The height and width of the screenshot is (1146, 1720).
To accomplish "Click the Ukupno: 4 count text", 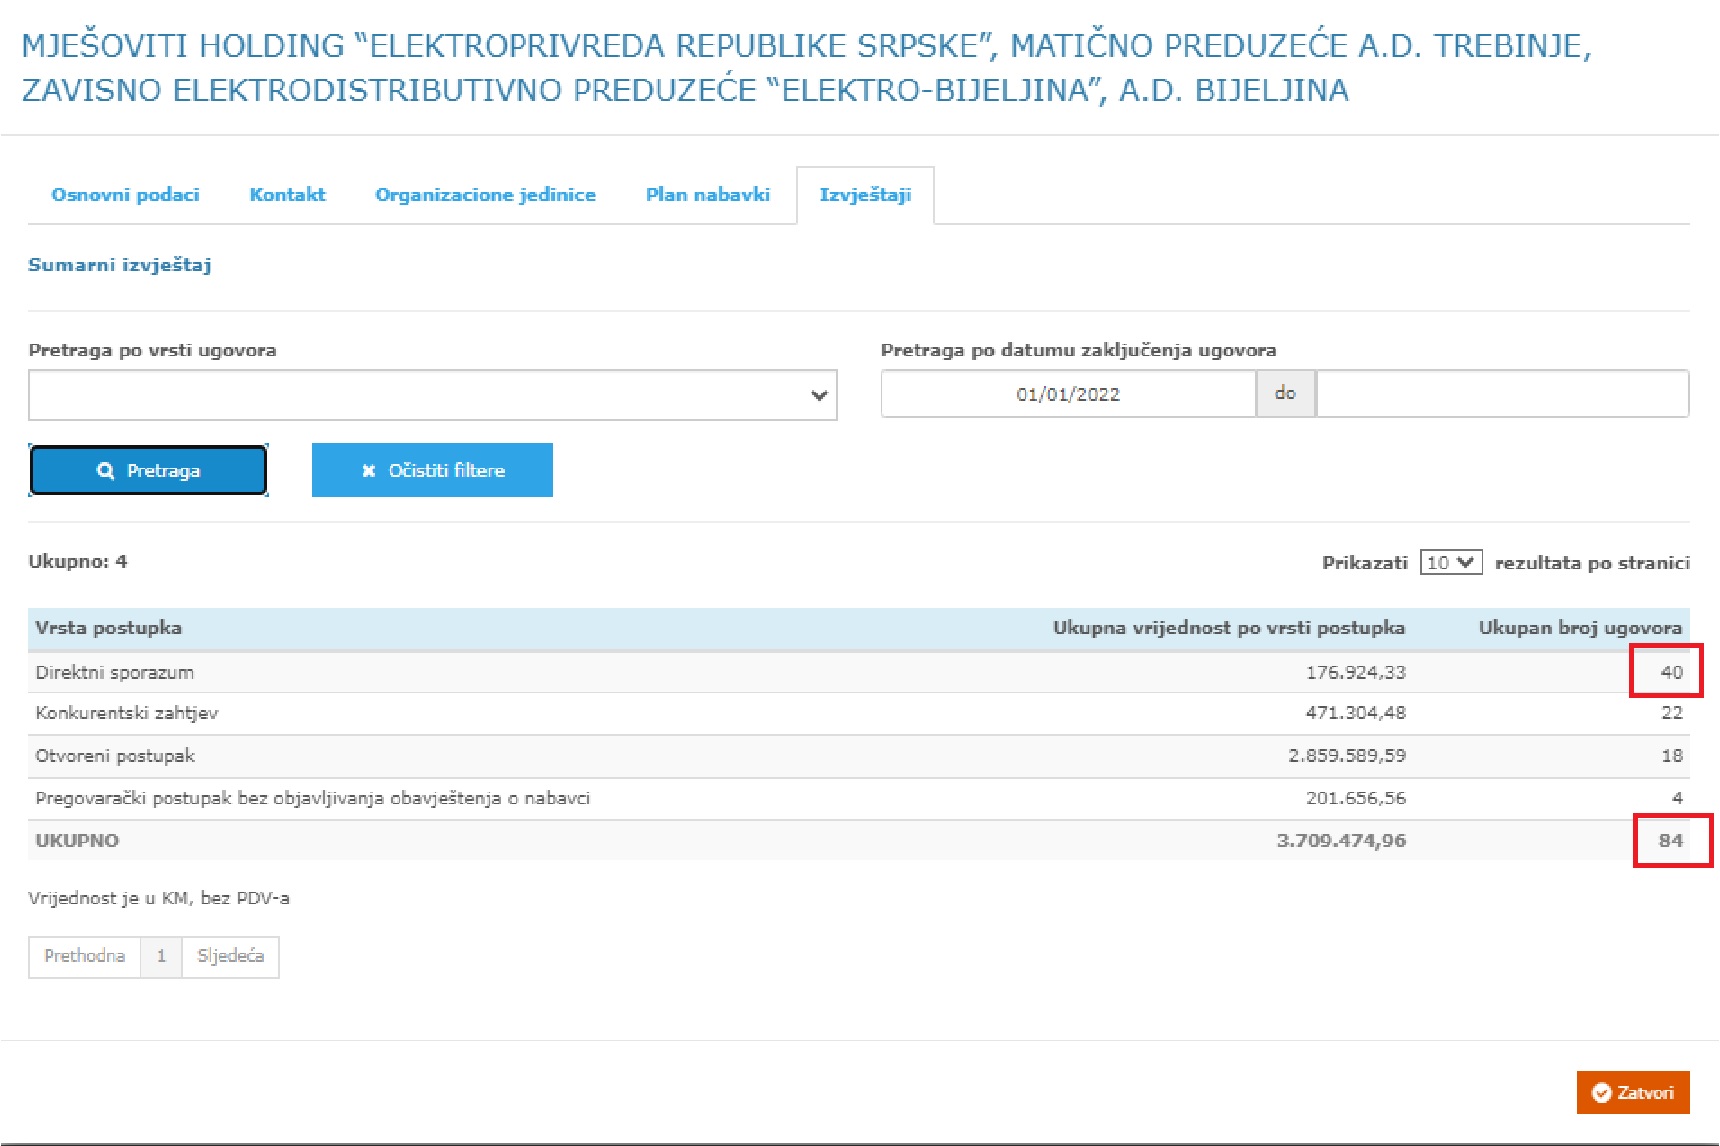I will pyautogui.click(x=78, y=562).
